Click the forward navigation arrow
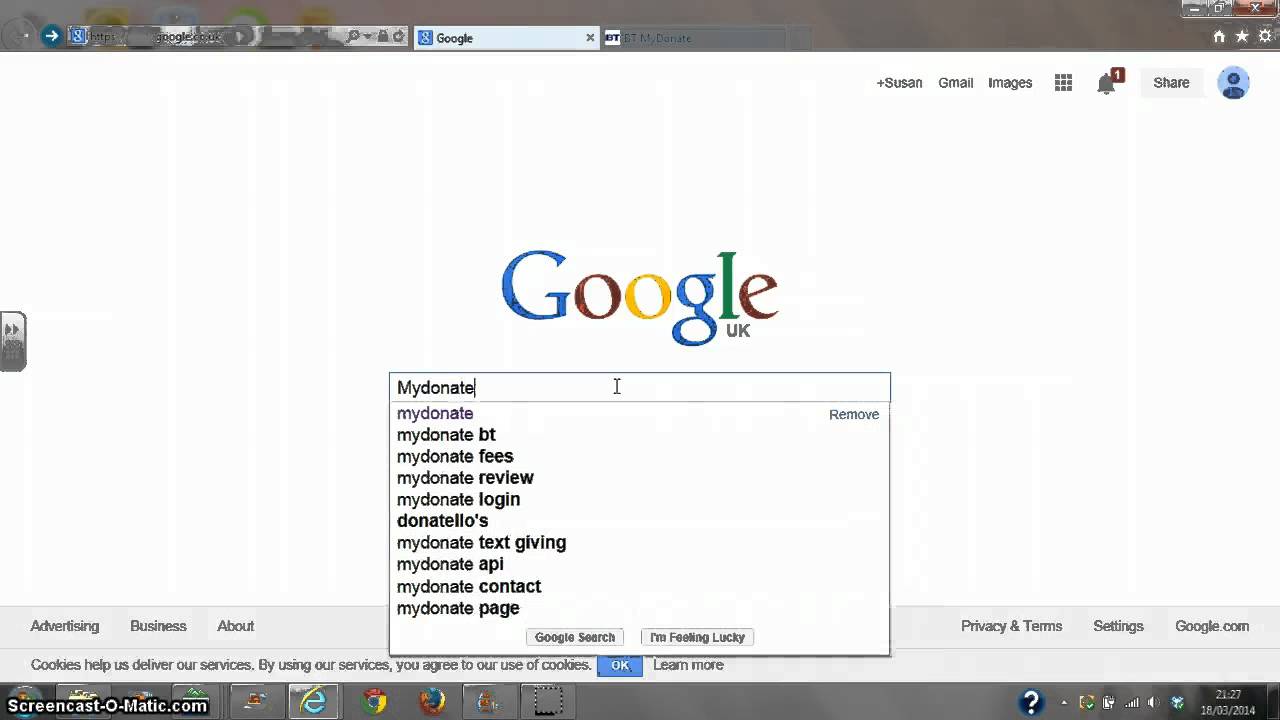Image resolution: width=1280 pixels, height=720 pixels. point(51,36)
